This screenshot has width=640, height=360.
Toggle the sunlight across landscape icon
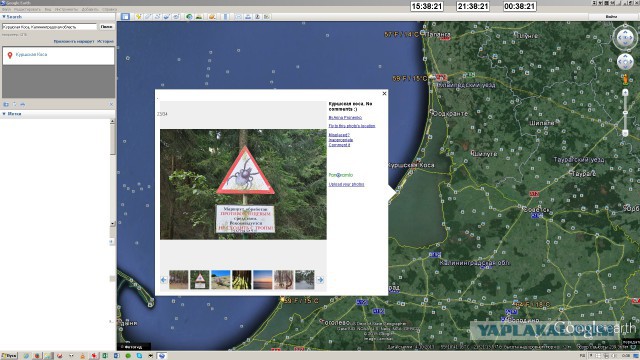click(199, 17)
